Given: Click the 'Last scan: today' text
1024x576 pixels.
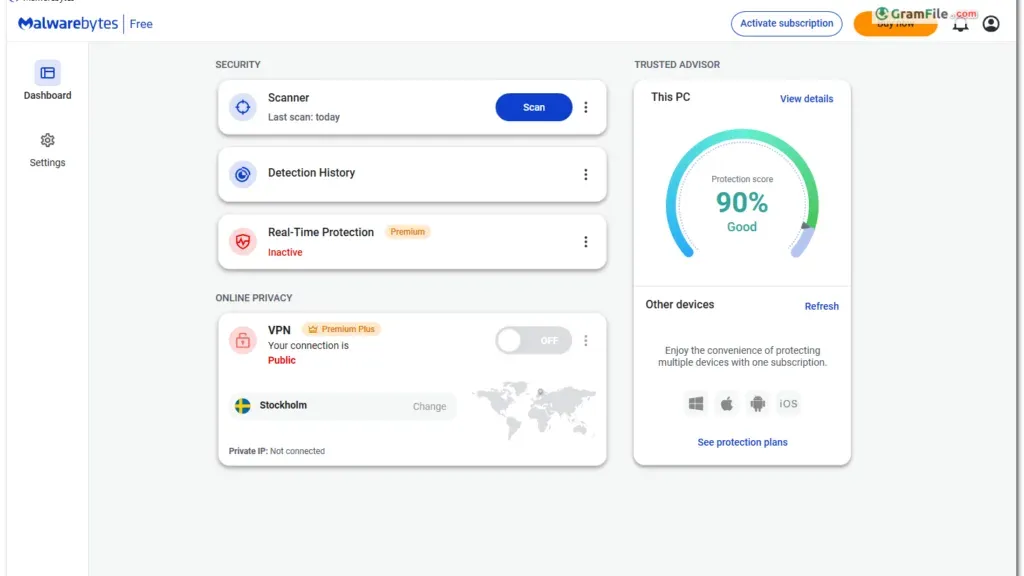Looking at the screenshot, I should (304, 117).
